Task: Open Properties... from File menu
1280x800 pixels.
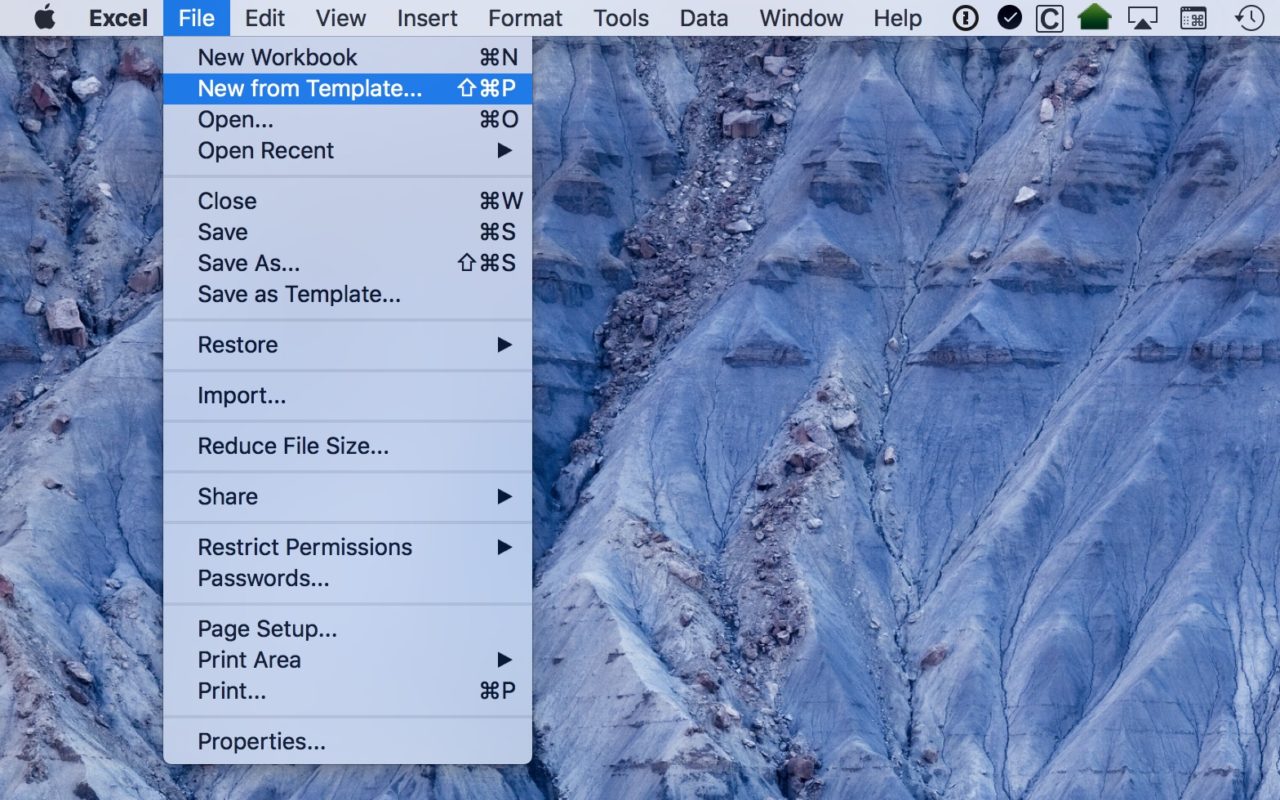Action: [348, 742]
